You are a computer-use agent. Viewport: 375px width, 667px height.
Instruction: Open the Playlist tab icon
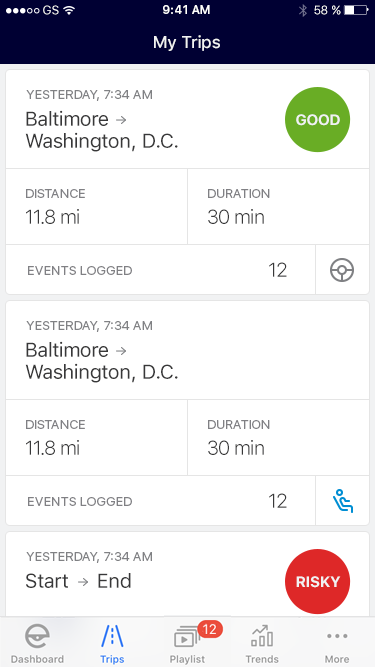(x=187, y=638)
